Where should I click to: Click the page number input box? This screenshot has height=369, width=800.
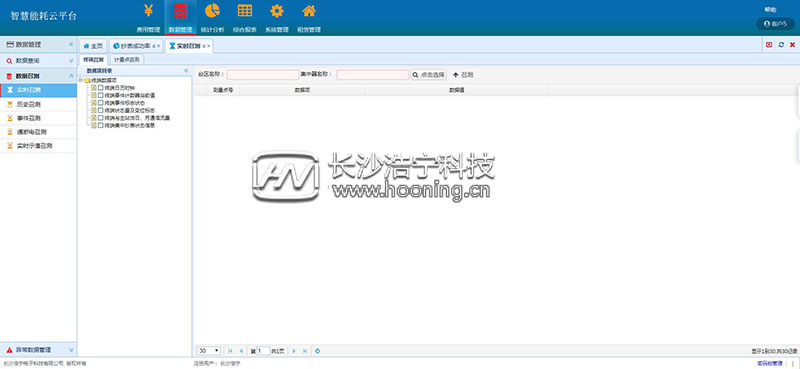click(263, 351)
